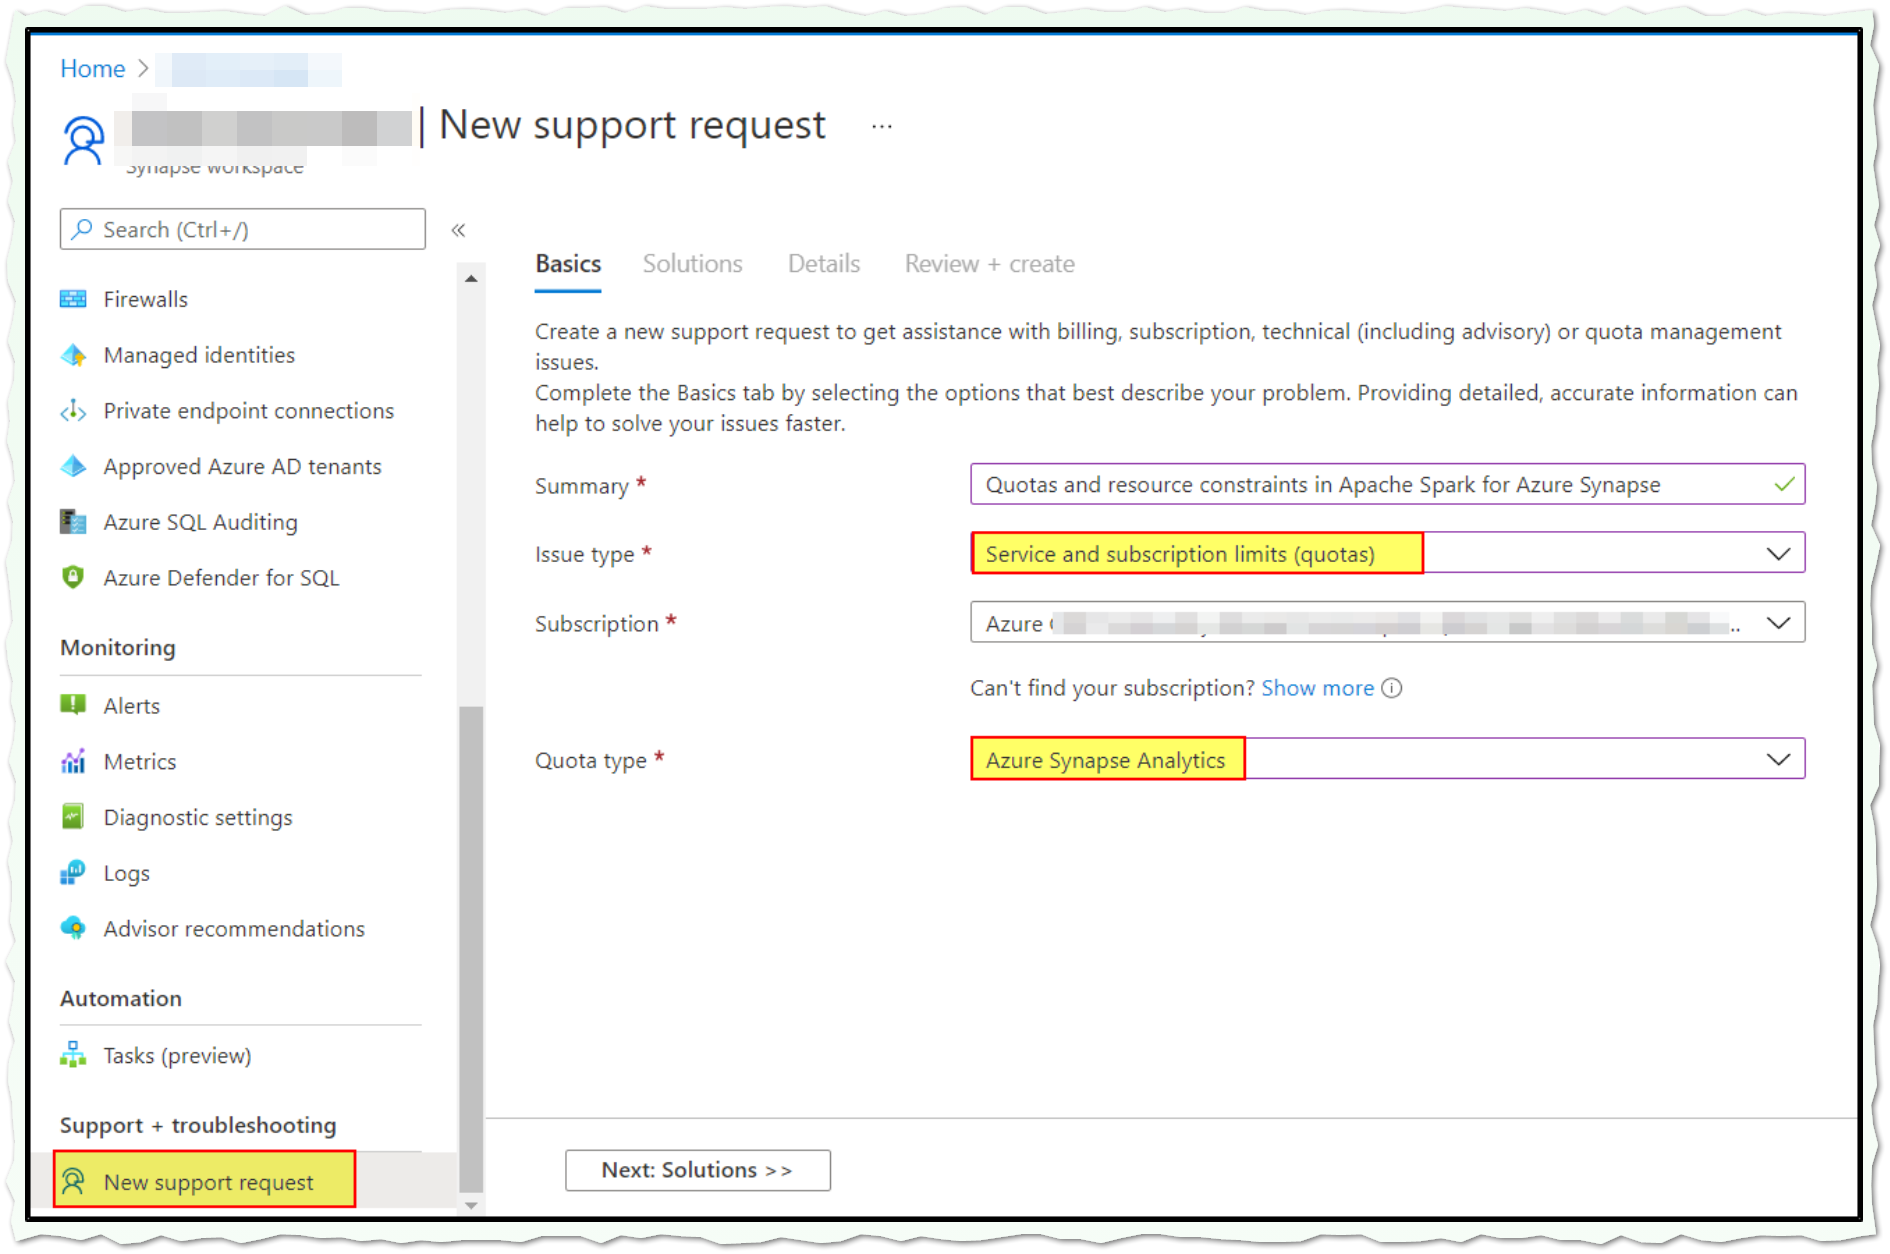This screenshot has height=1254, width=1890.
Task: Navigate to Home via breadcrumb
Action: coord(92,68)
